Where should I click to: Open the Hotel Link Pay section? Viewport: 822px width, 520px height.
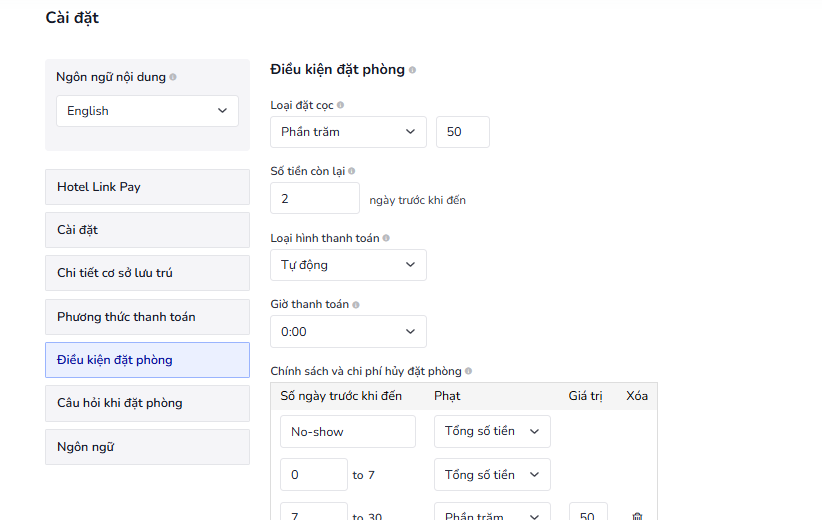click(147, 187)
